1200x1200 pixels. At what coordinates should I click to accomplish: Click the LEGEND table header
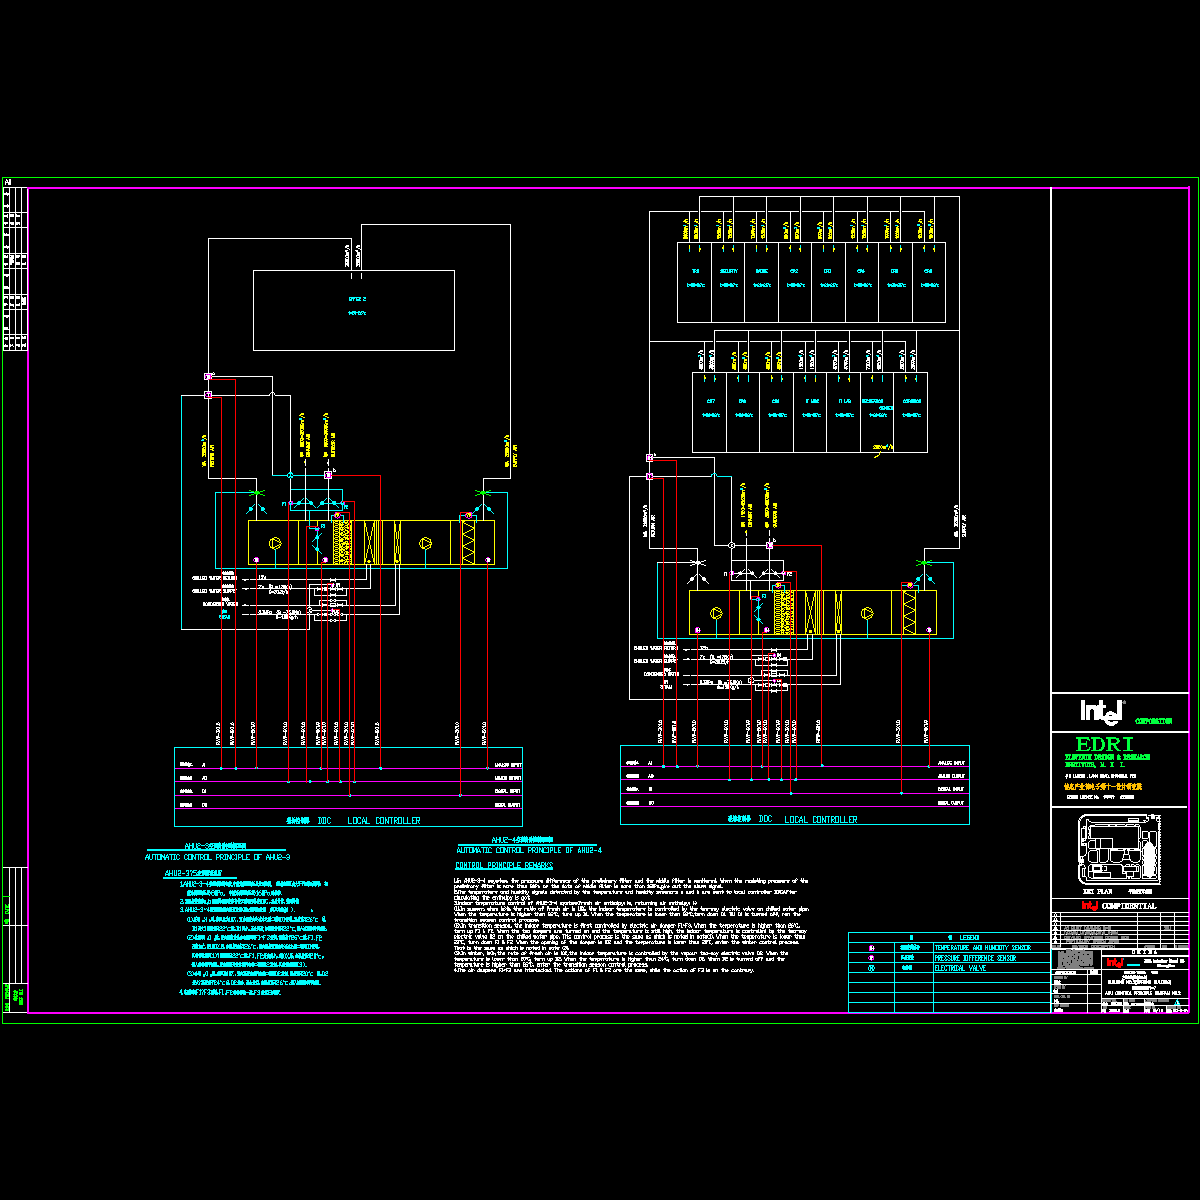[x=949, y=937]
